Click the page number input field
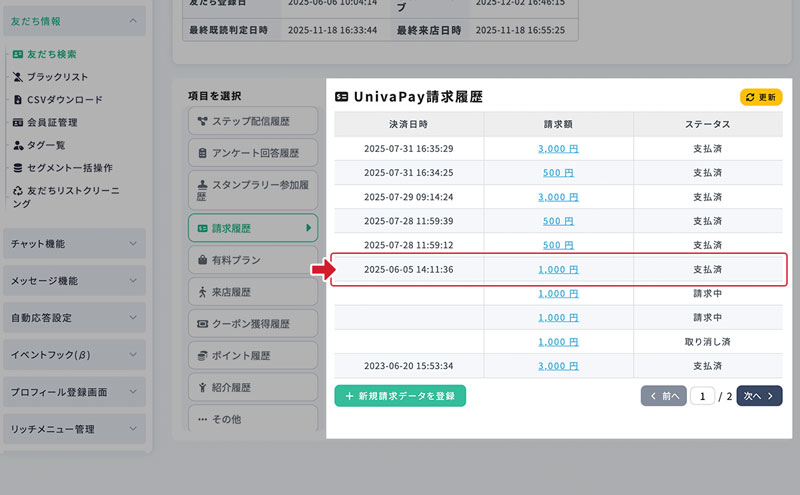 coord(702,396)
